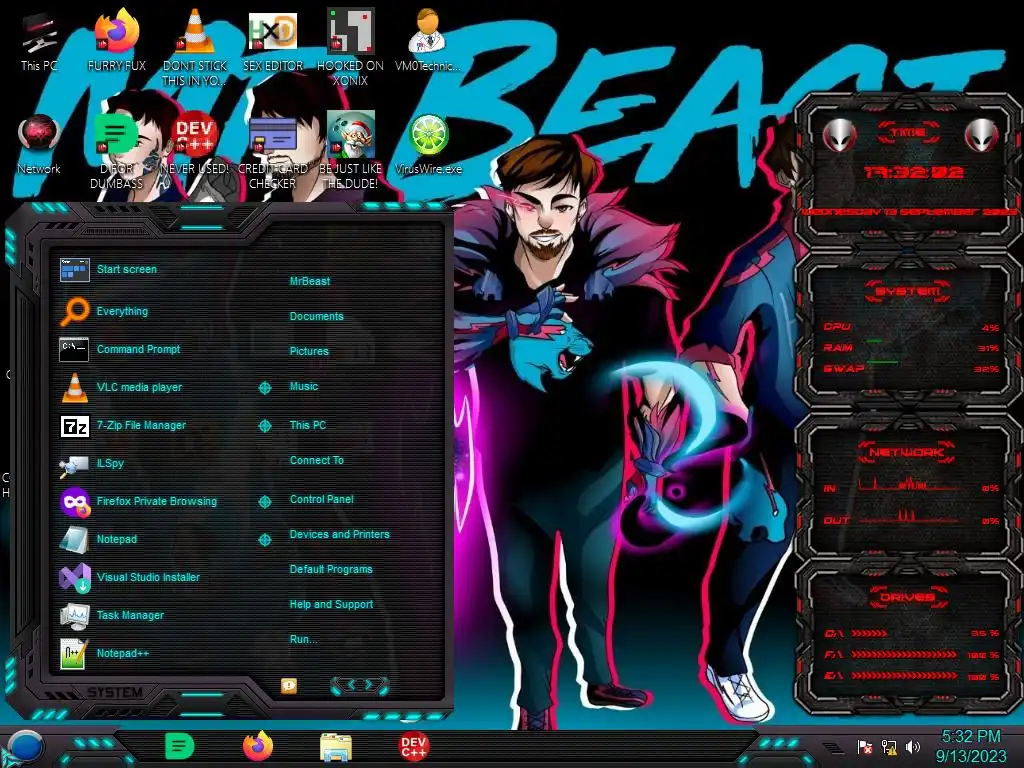Click the flag notification tray icon
Image resolution: width=1024 pixels, height=768 pixels.
tap(865, 746)
